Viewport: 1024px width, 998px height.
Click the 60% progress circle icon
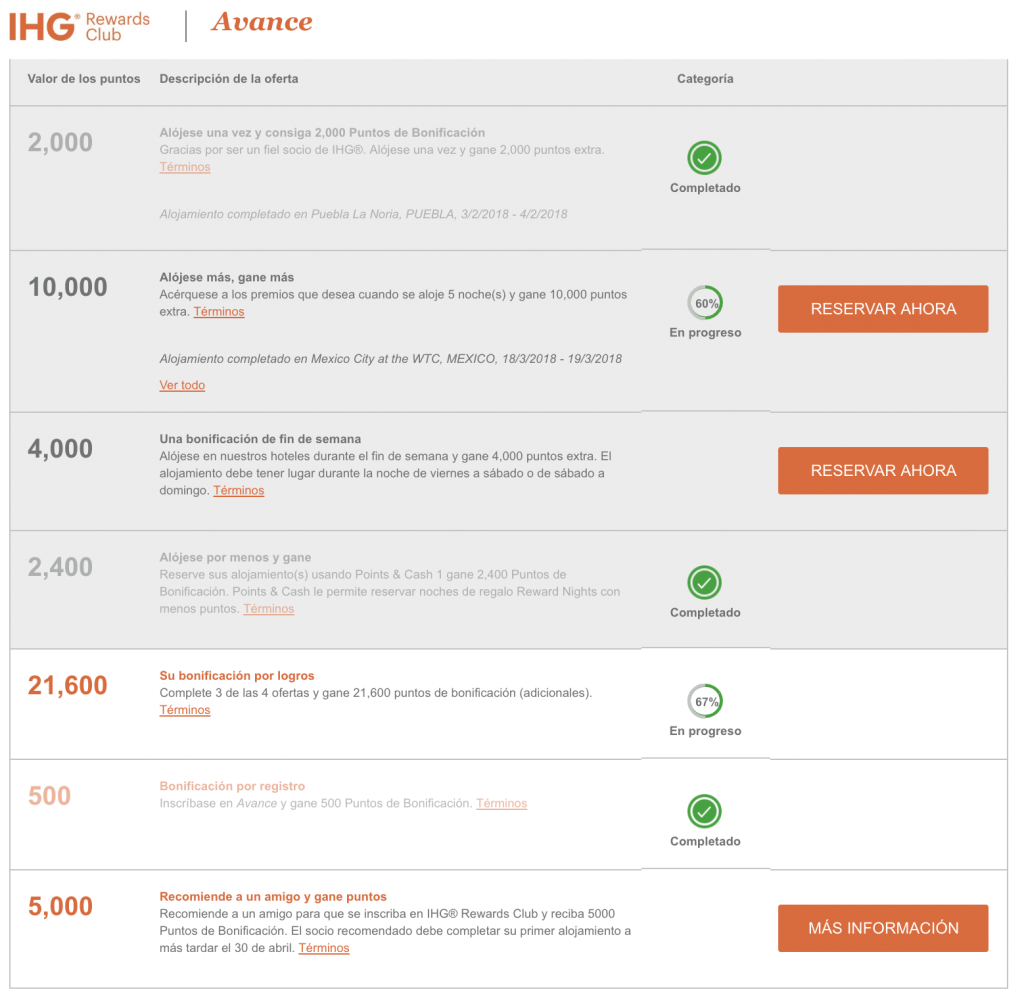pos(705,303)
